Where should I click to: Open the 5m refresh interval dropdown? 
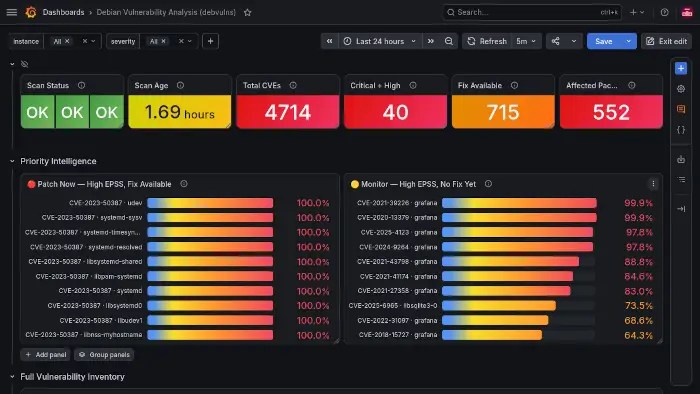(525, 41)
